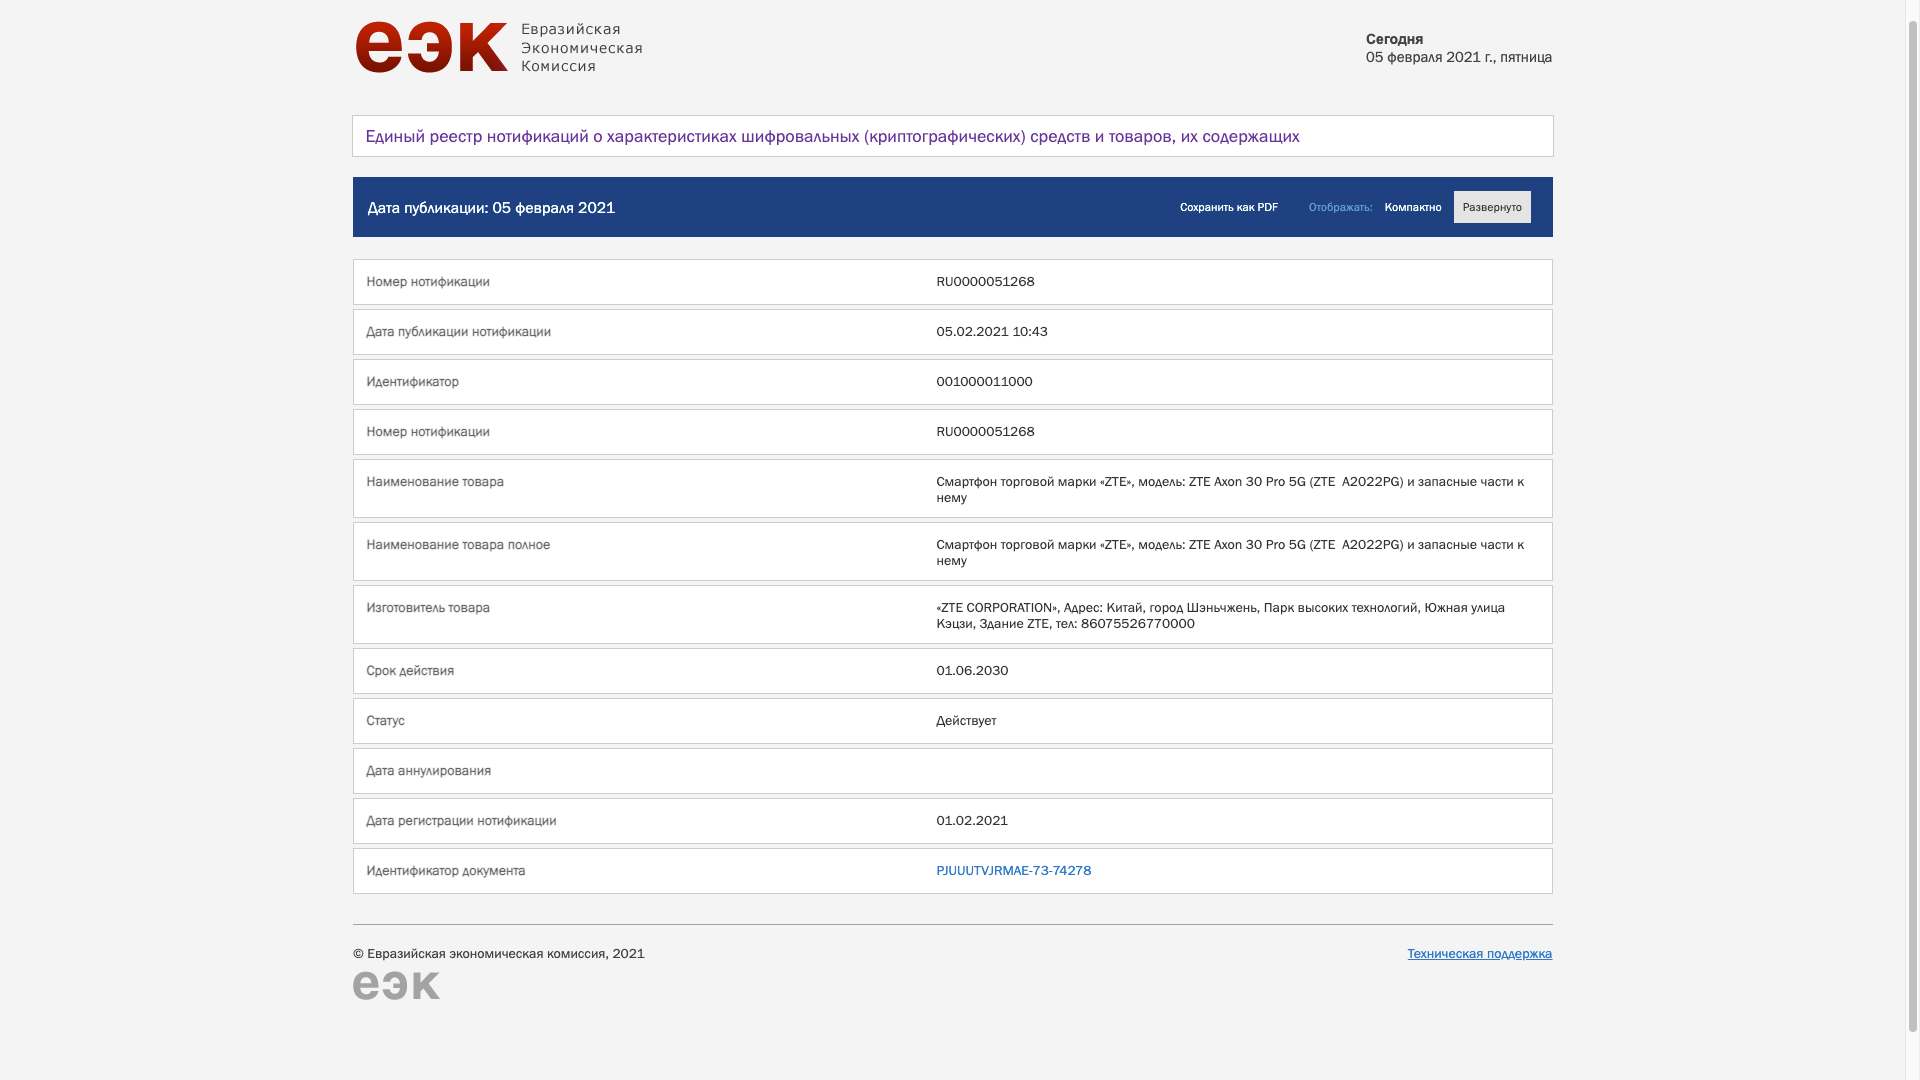The height and width of the screenshot is (1080, 1920).
Task: Open document link PJUUUTVJRMAE-73-74278
Action: [1013, 871]
